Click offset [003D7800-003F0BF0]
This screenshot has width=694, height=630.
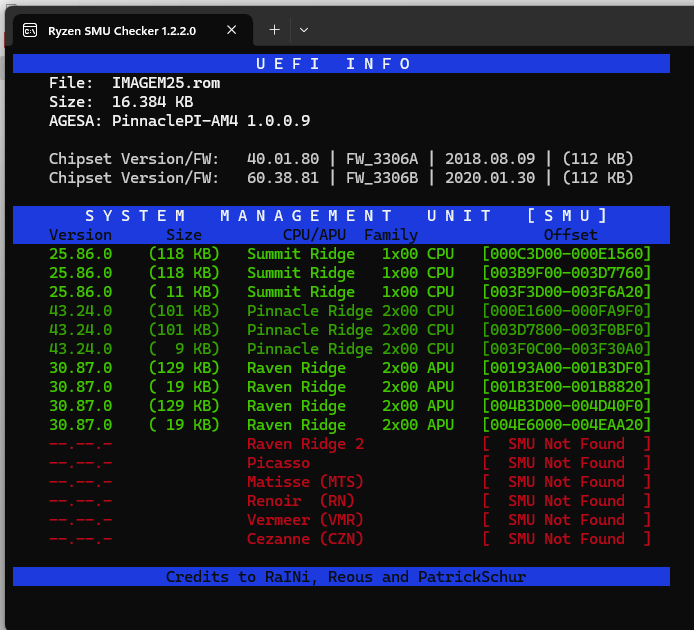pos(567,330)
